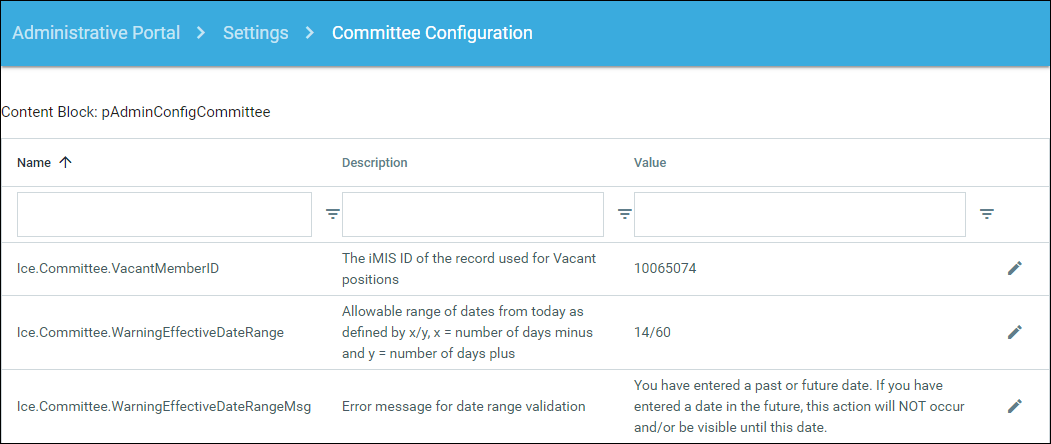Focus the Description filter text box

click(x=472, y=214)
